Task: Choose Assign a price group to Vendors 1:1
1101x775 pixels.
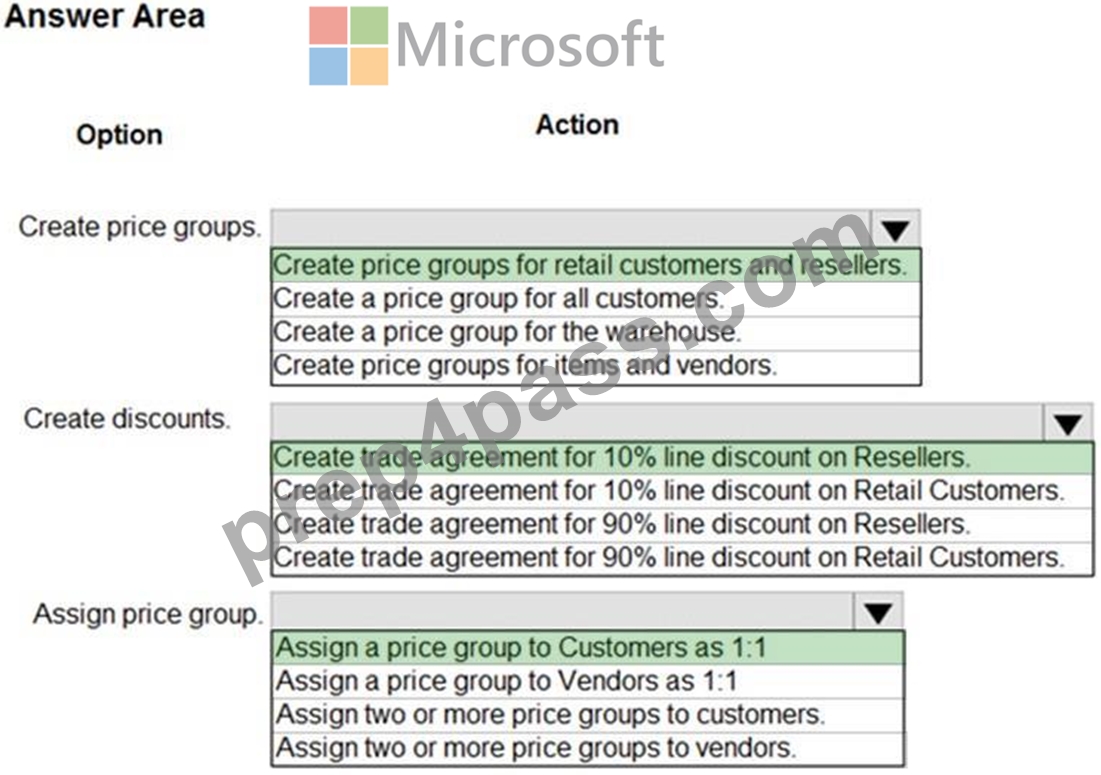Action: pyautogui.click(x=588, y=681)
